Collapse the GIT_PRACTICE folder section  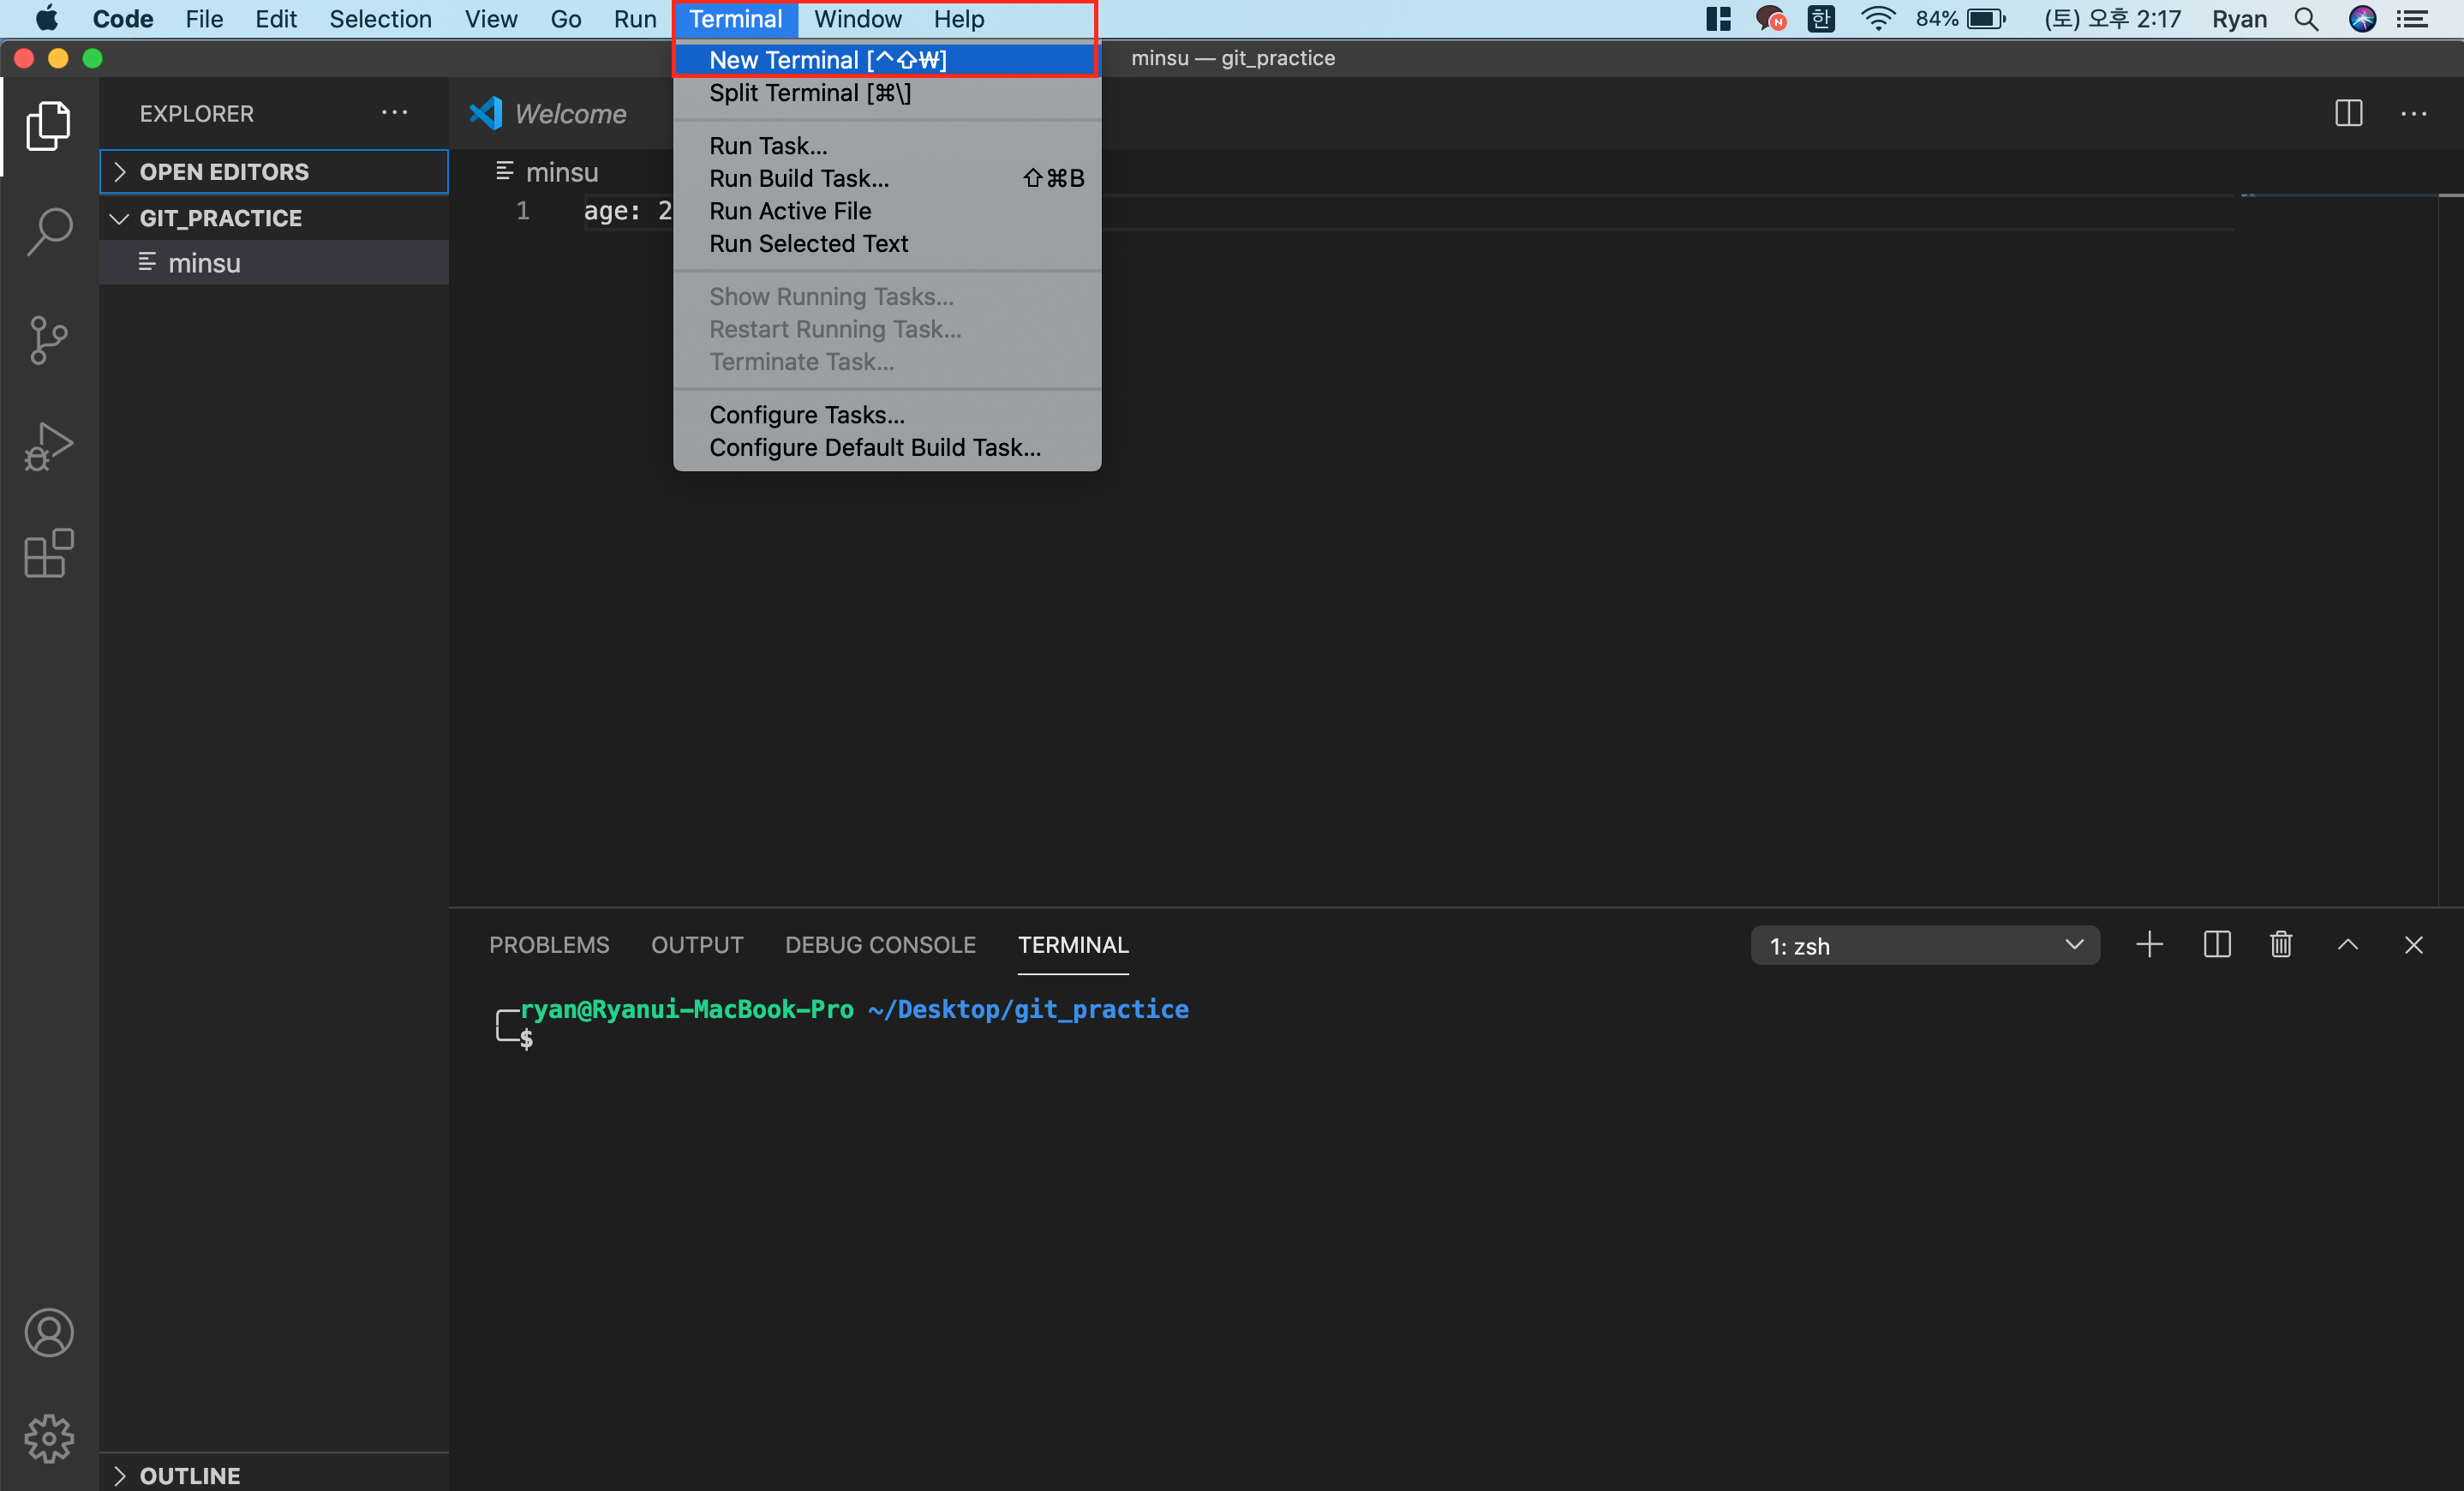point(220,218)
